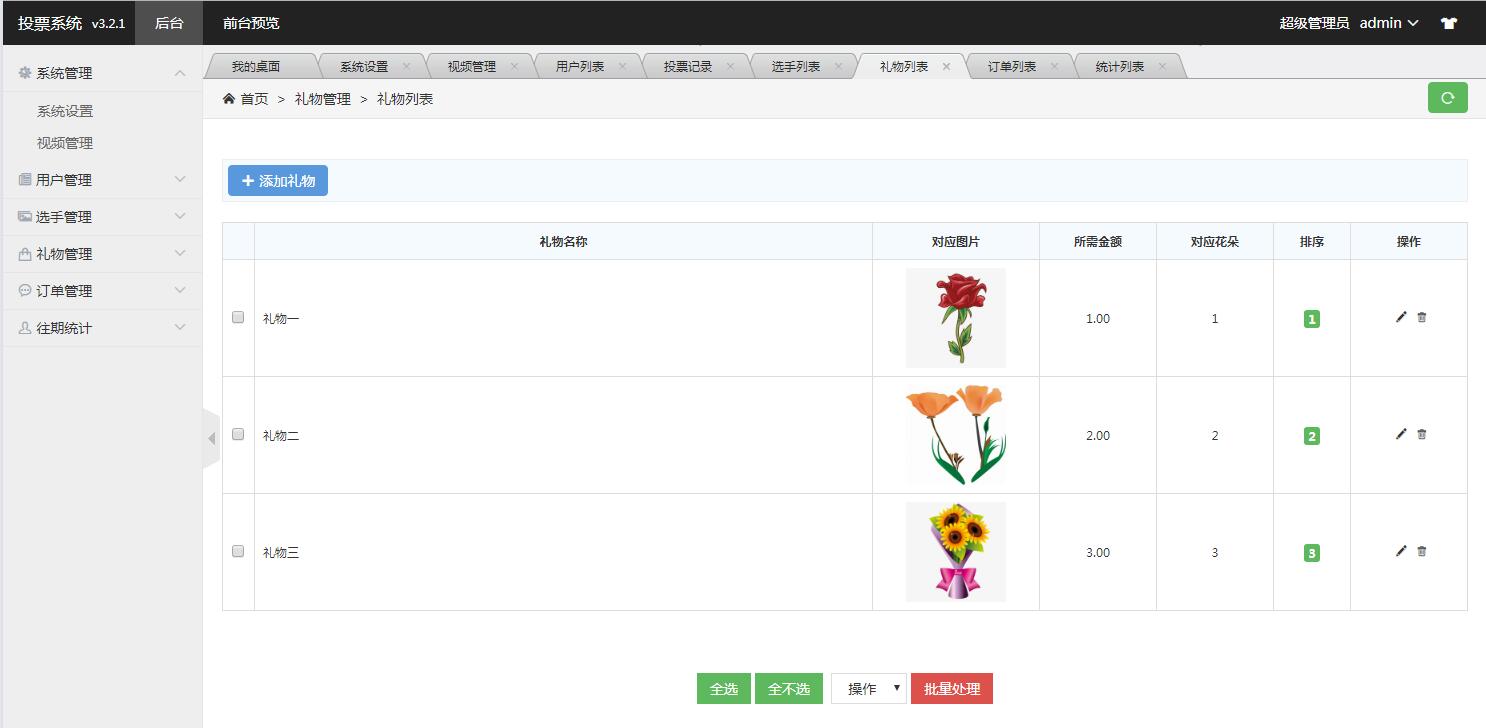Click the trash delete icon for 礼物一
Image resolution: width=1486 pixels, height=728 pixels.
(1422, 317)
